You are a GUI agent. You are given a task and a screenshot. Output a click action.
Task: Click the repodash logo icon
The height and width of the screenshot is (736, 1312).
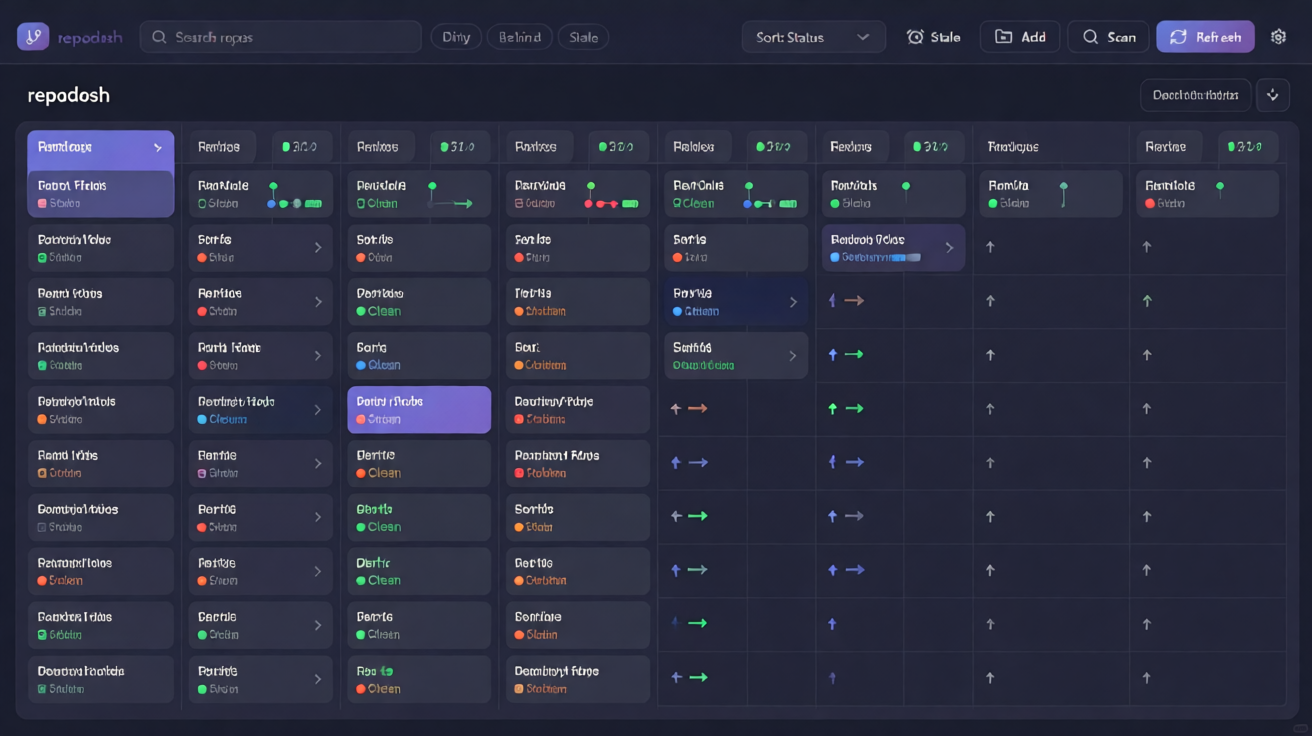coord(33,37)
